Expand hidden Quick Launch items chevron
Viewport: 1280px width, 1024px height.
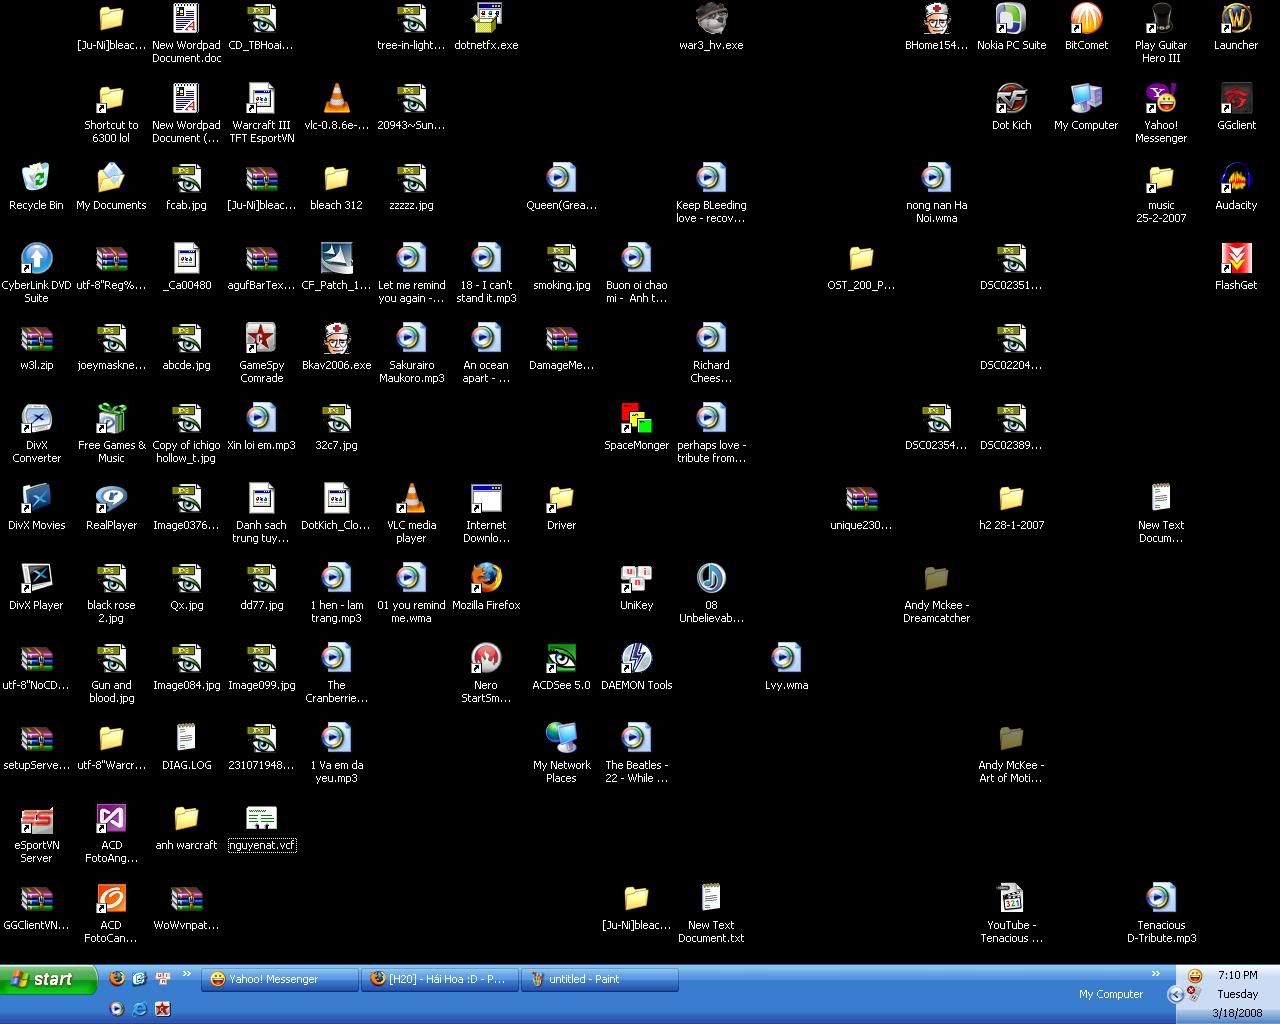[186, 974]
